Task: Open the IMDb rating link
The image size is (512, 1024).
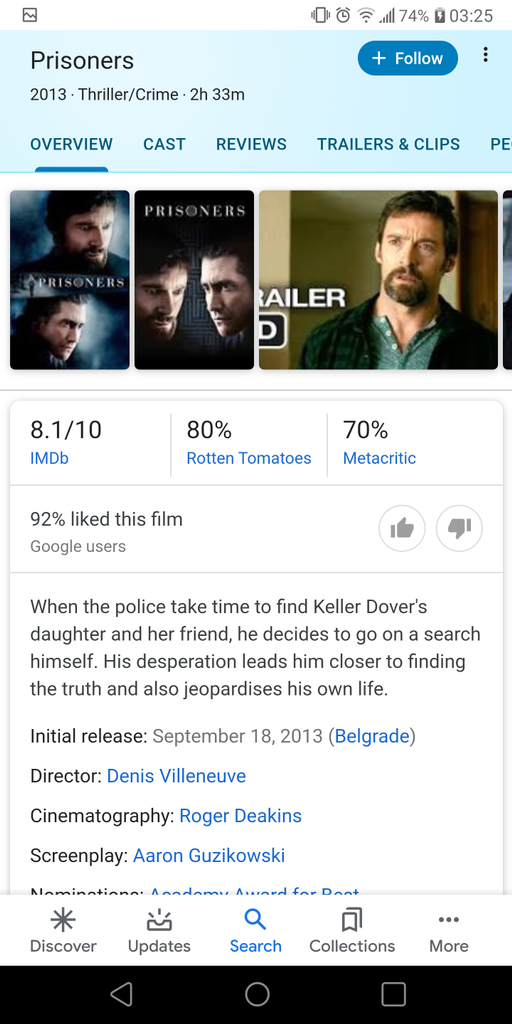Action: pos(49,458)
